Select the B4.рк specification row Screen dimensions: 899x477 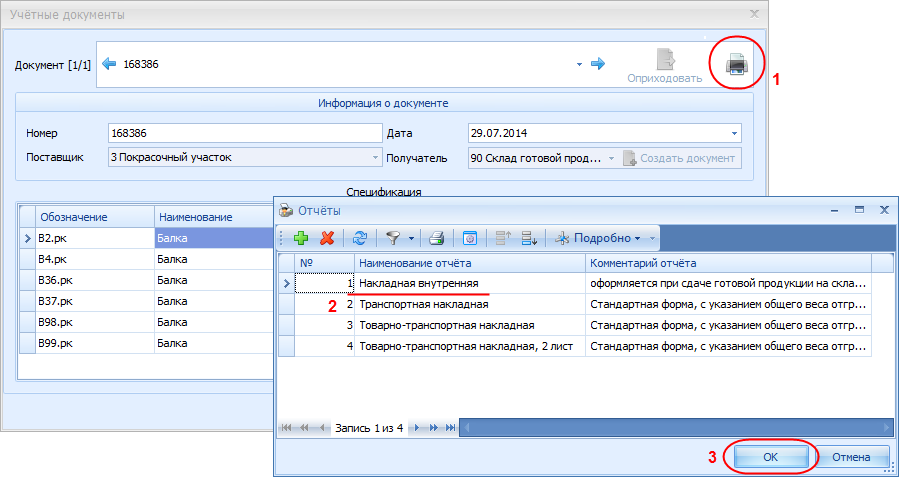(146, 259)
